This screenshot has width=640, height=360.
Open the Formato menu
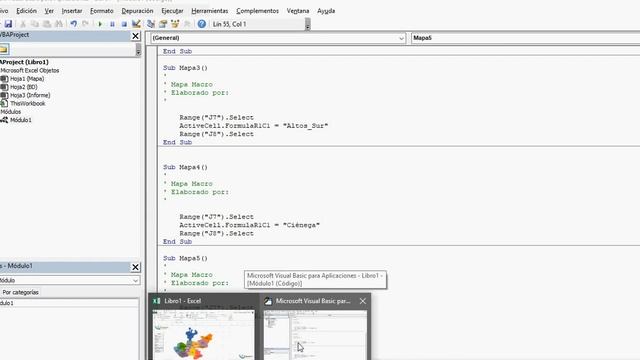pyautogui.click(x=102, y=11)
